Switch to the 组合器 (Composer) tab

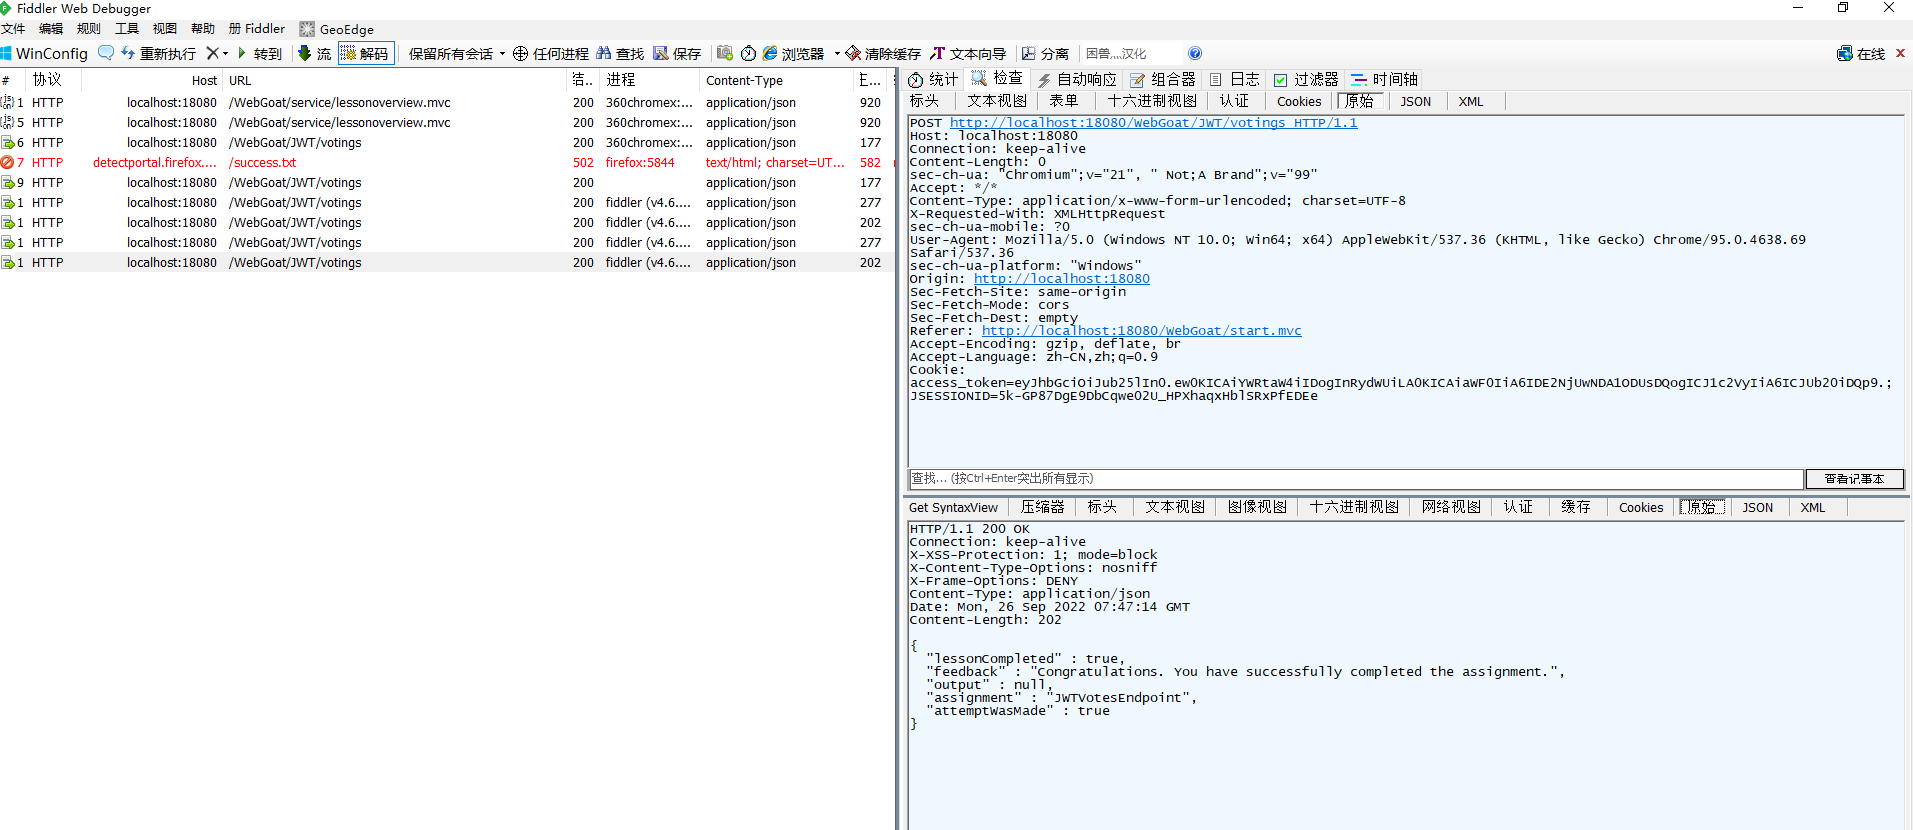pos(1163,79)
